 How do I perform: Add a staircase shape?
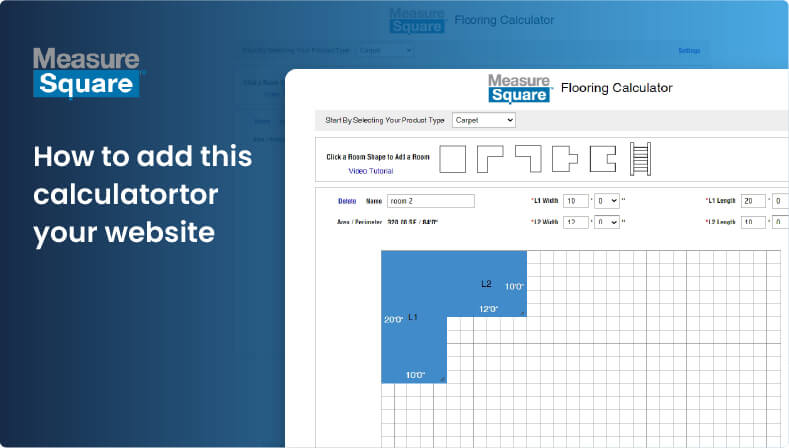pos(639,159)
